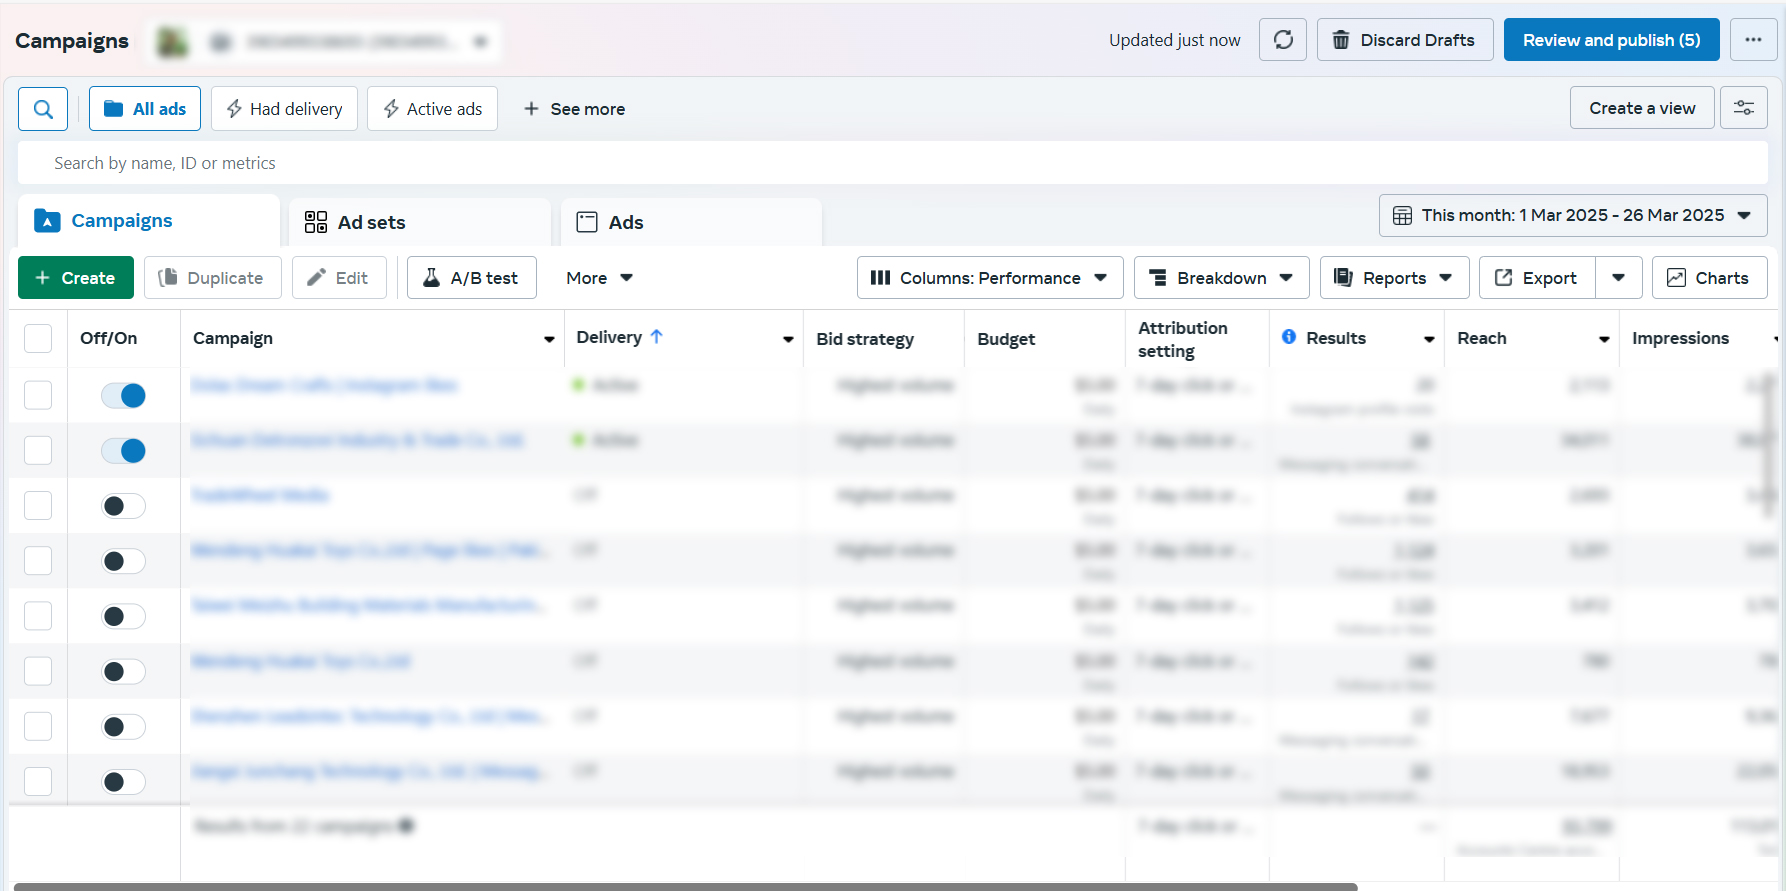Open the date range This month selector
This screenshot has height=891, width=1786.
tap(1572, 215)
